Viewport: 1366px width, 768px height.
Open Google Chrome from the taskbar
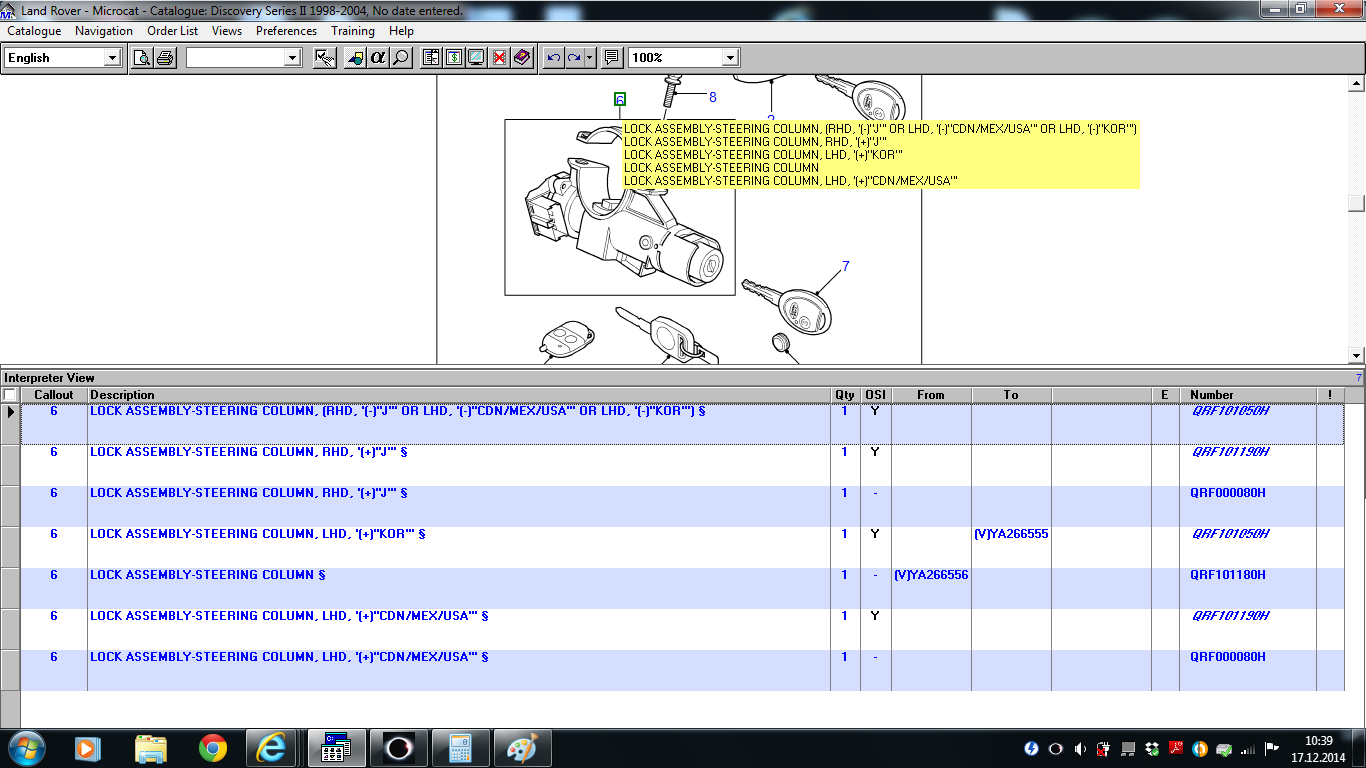[x=212, y=748]
